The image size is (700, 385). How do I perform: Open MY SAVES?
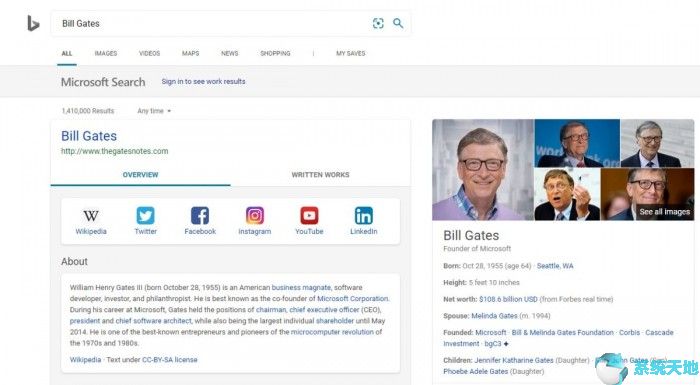click(x=350, y=53)
